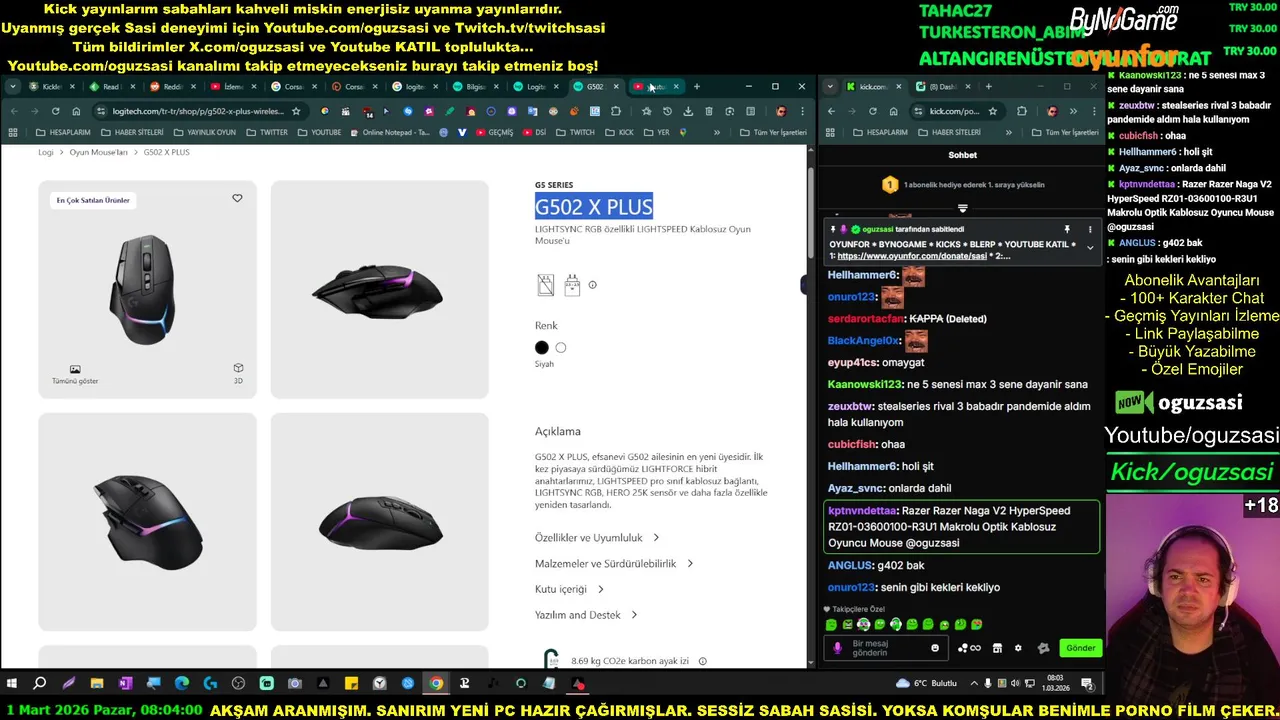Screen dimensions: 1280x720
Task: Open the Windows notification center
Action: click(1087, 684)
